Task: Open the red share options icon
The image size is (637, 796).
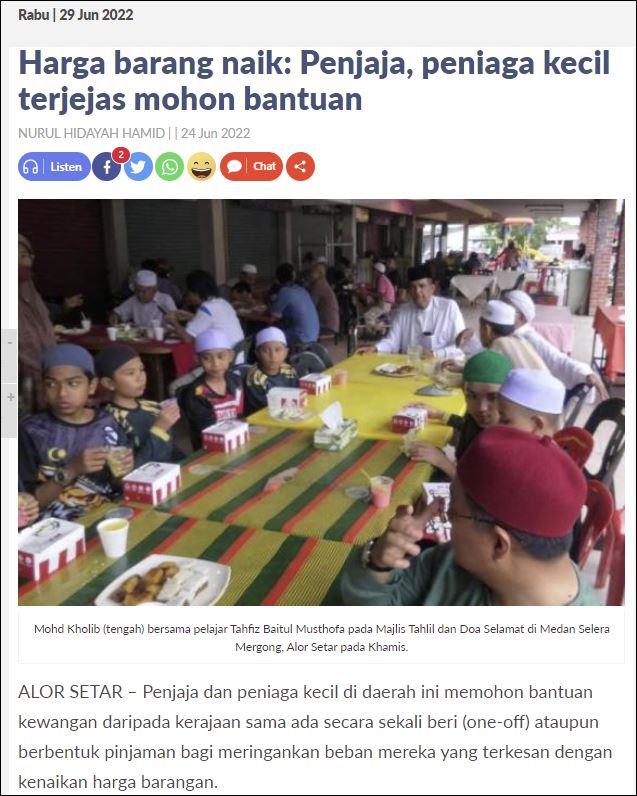Action: (300, 167)
